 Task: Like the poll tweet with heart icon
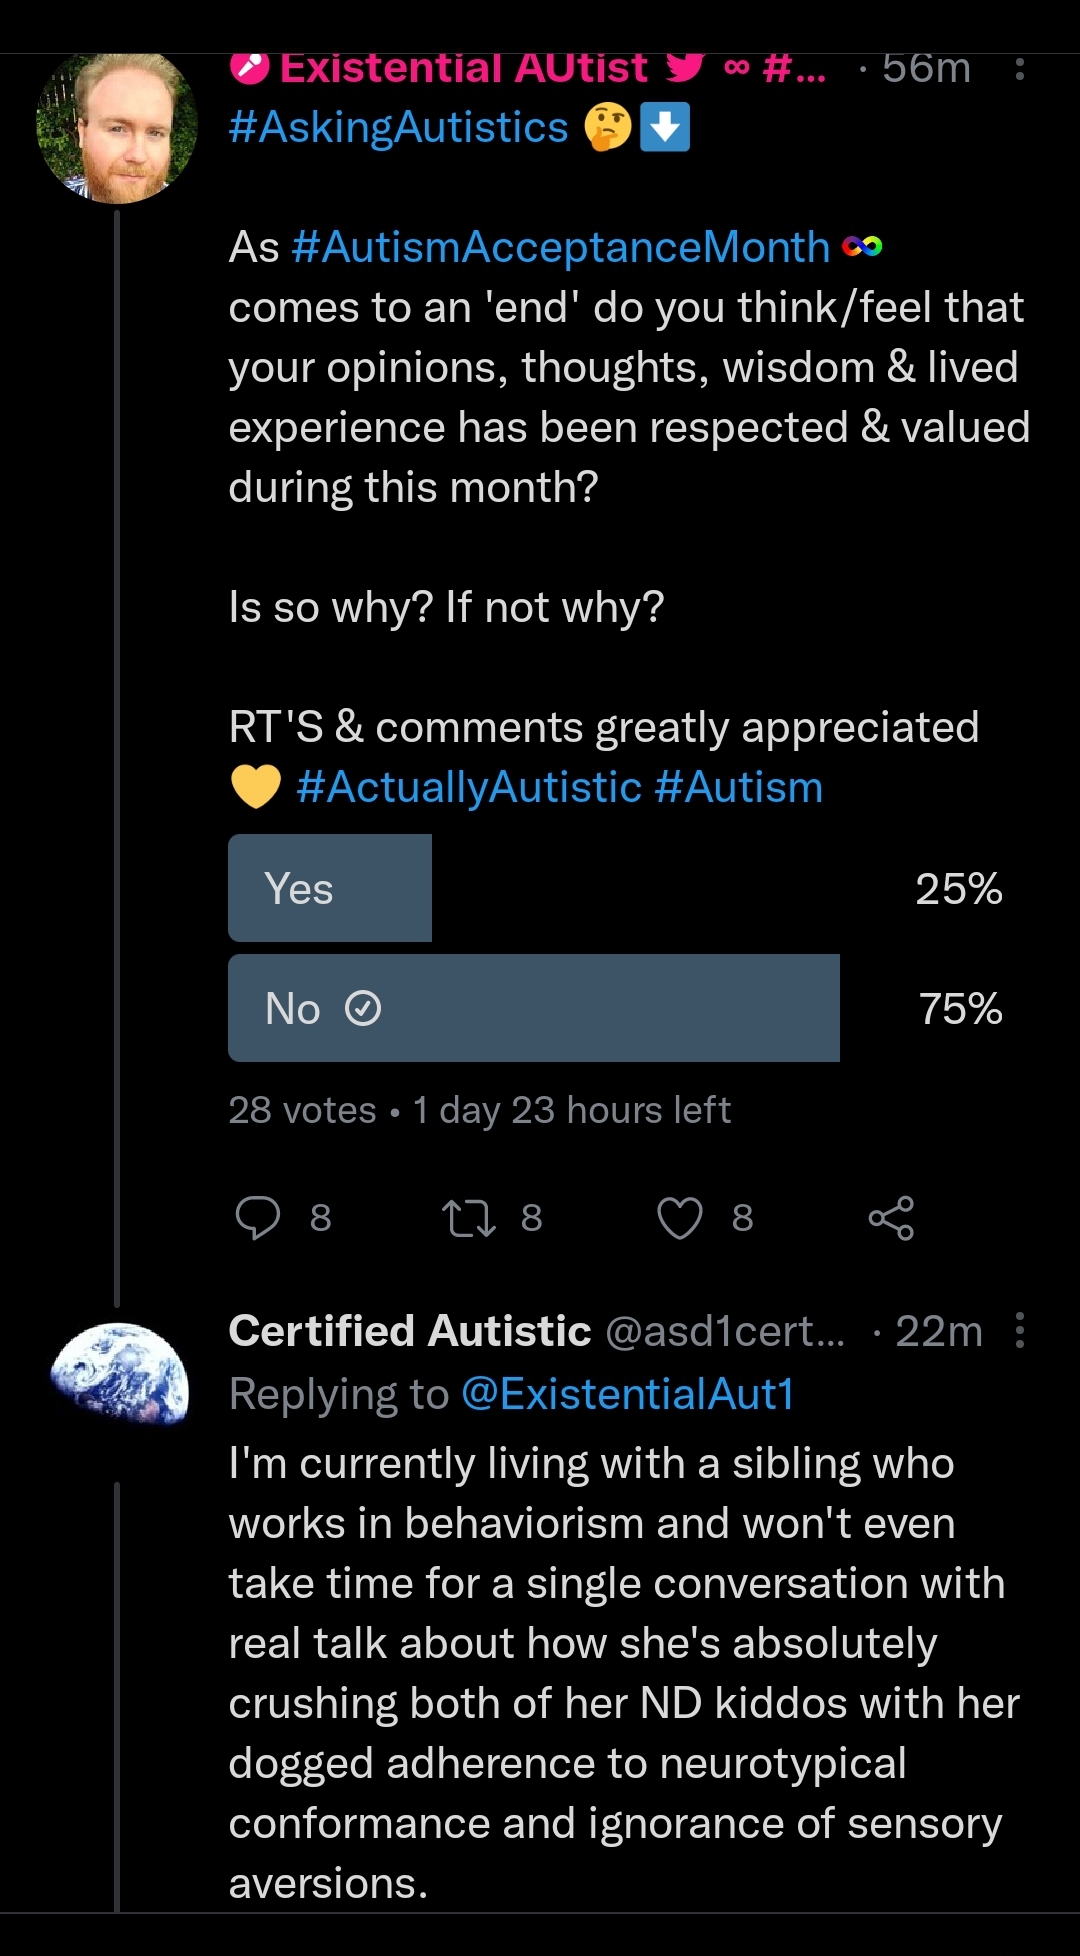click(680, 1217)
